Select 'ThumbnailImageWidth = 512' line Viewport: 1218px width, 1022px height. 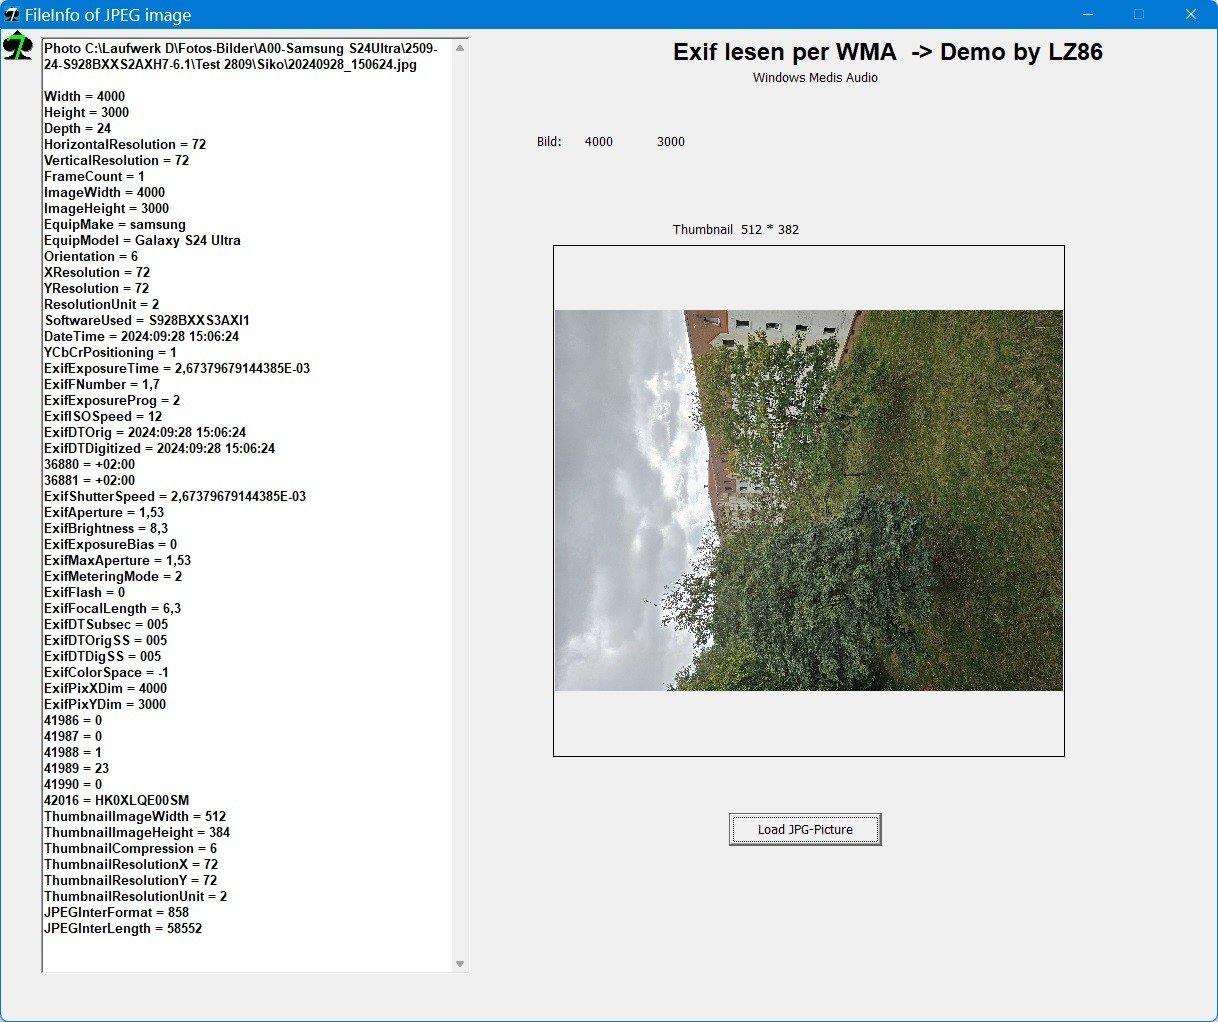point(135,816)
